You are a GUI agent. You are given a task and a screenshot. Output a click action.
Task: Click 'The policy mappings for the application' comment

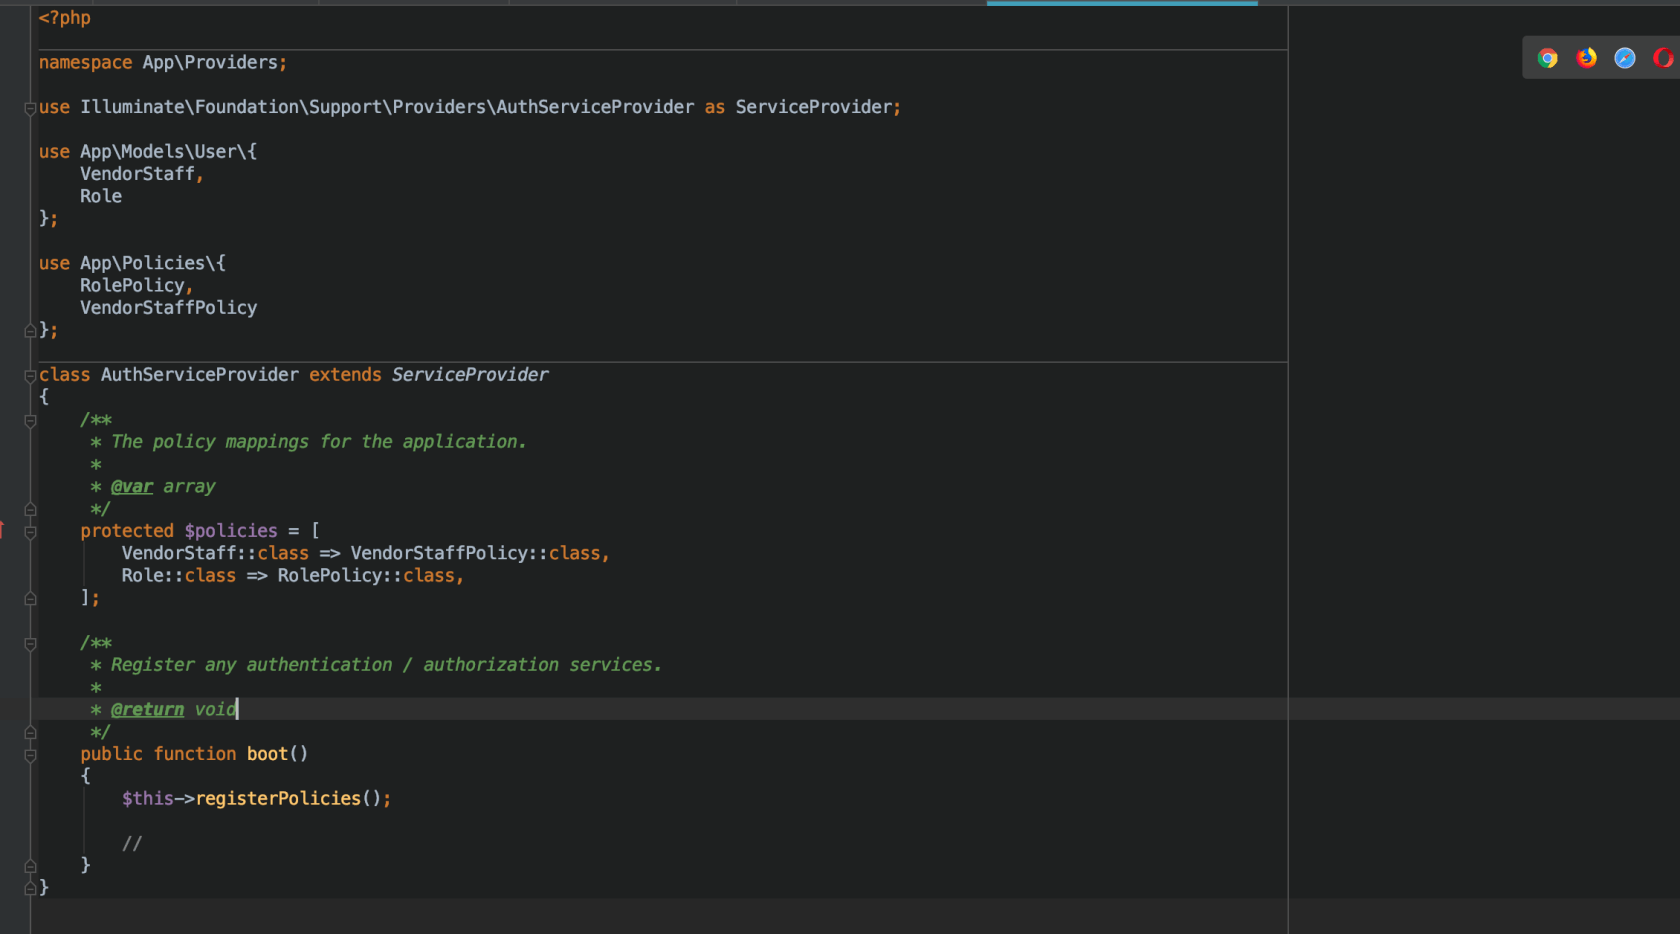(318, 441)
